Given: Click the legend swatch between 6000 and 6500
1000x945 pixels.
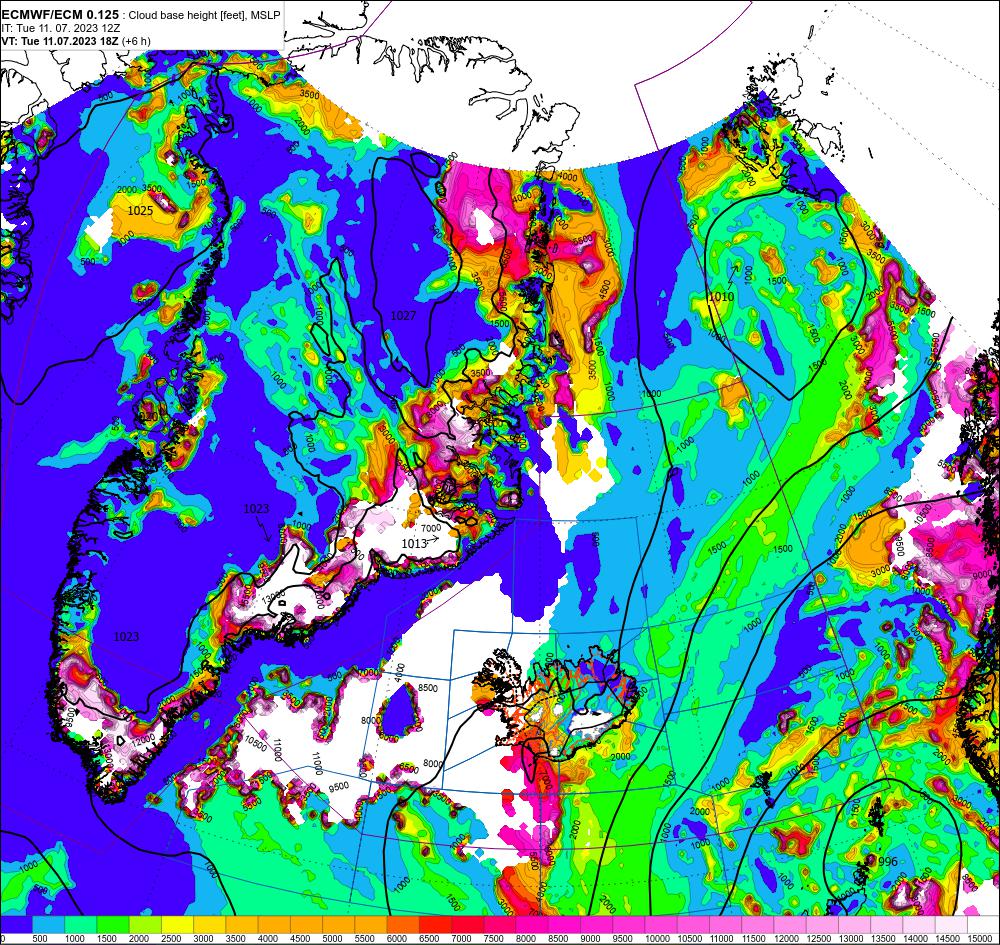Looking at the screenshot, I should [x=403, y=925].
